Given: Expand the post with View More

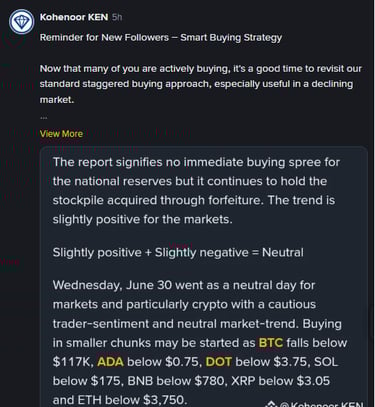Looking at the screenshot, I should [x=61, y=134].
